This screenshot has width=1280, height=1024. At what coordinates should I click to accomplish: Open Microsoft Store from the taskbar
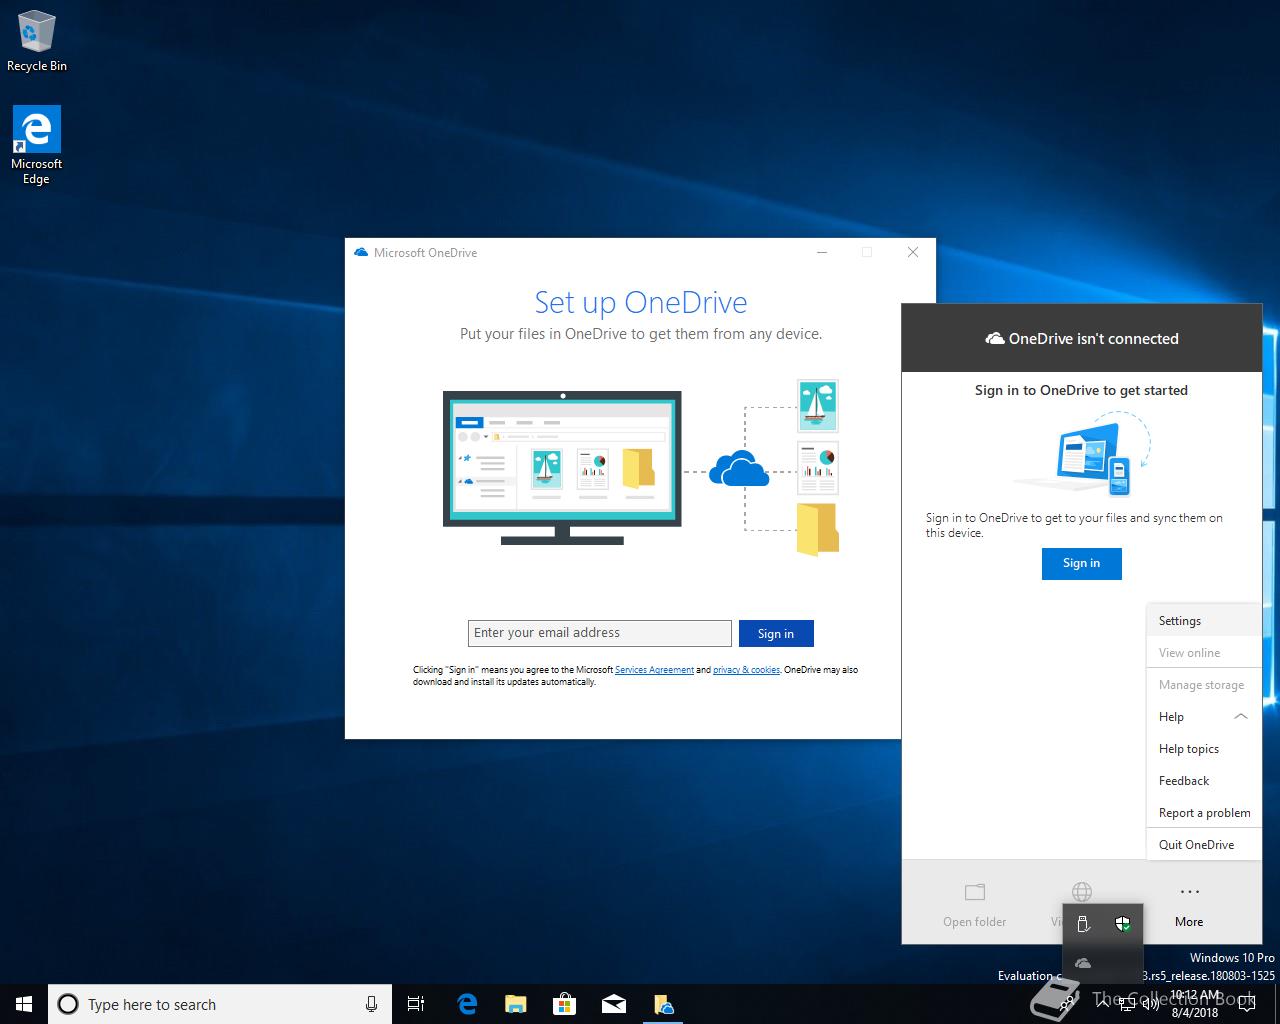565,1004
